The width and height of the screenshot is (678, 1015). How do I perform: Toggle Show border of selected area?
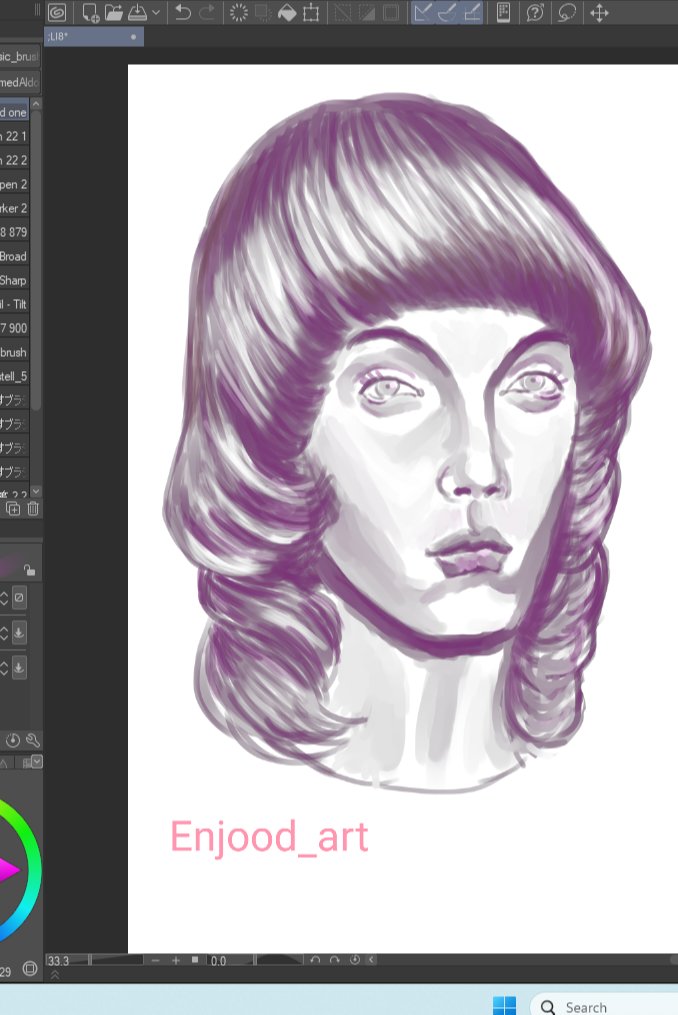click(x=390, y=12)
